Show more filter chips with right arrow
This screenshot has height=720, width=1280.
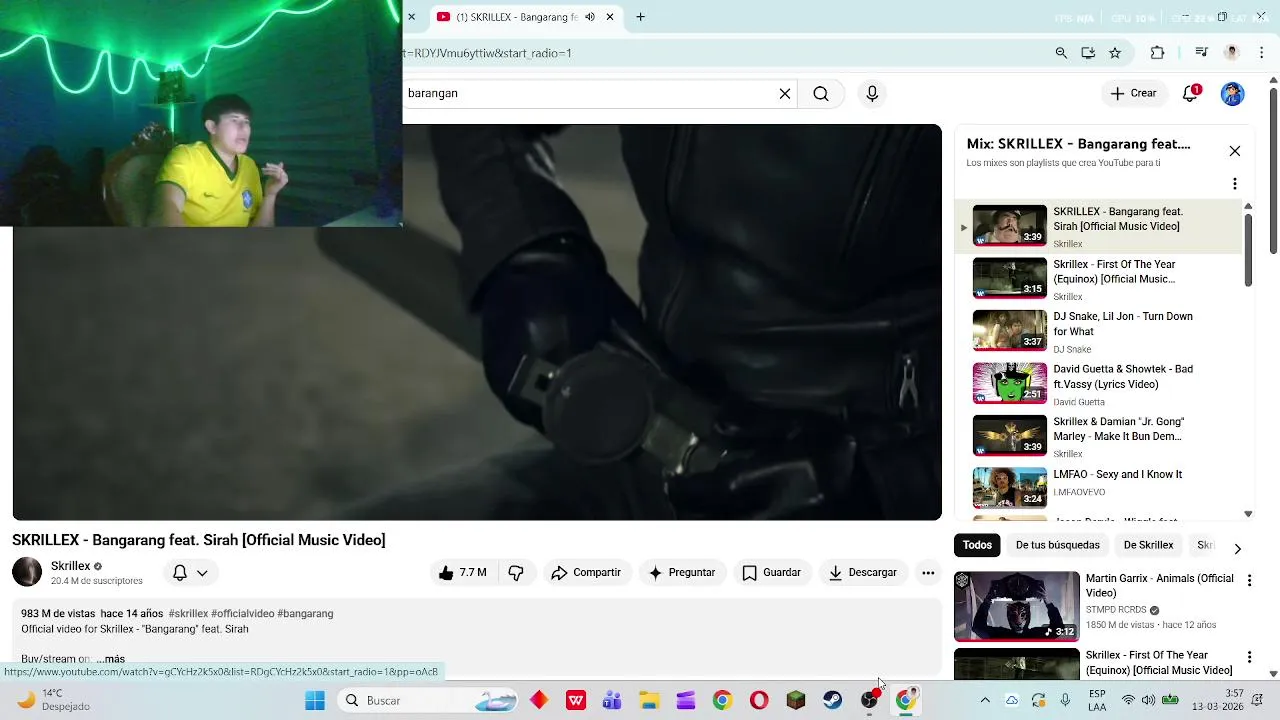tap(1237, 548)
